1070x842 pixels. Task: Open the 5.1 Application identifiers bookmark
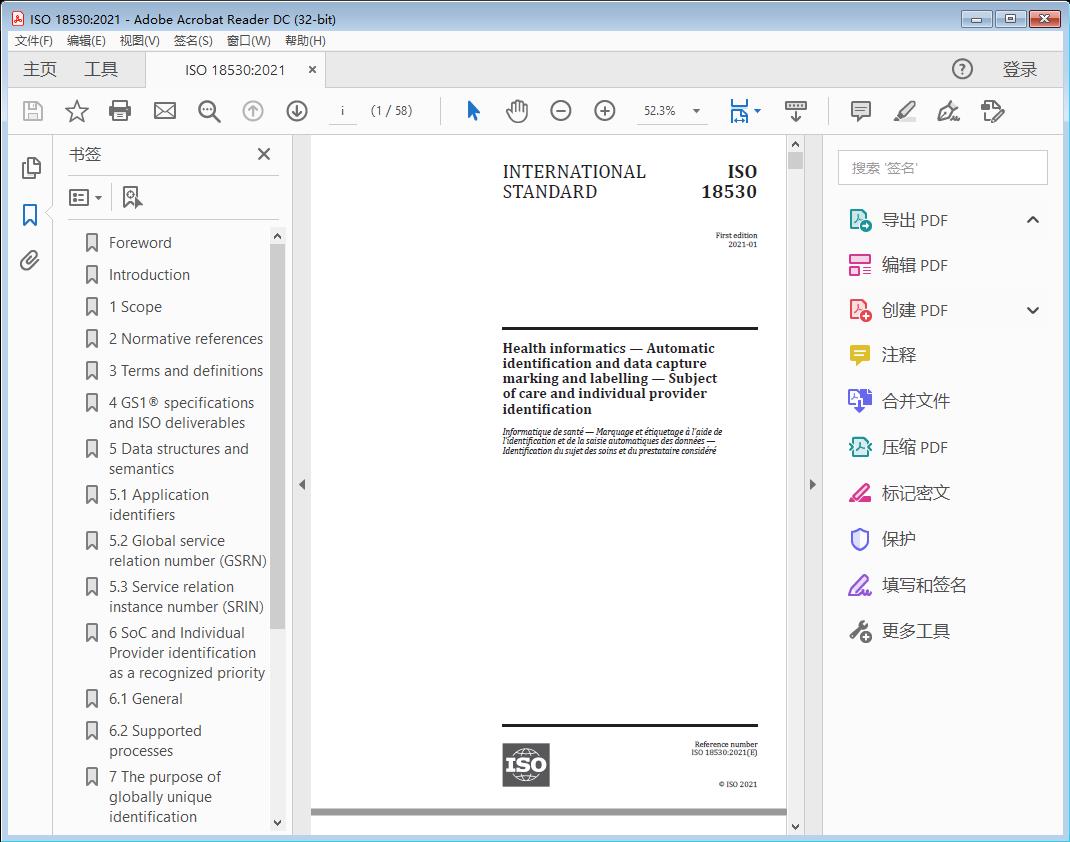click(159, 505)
